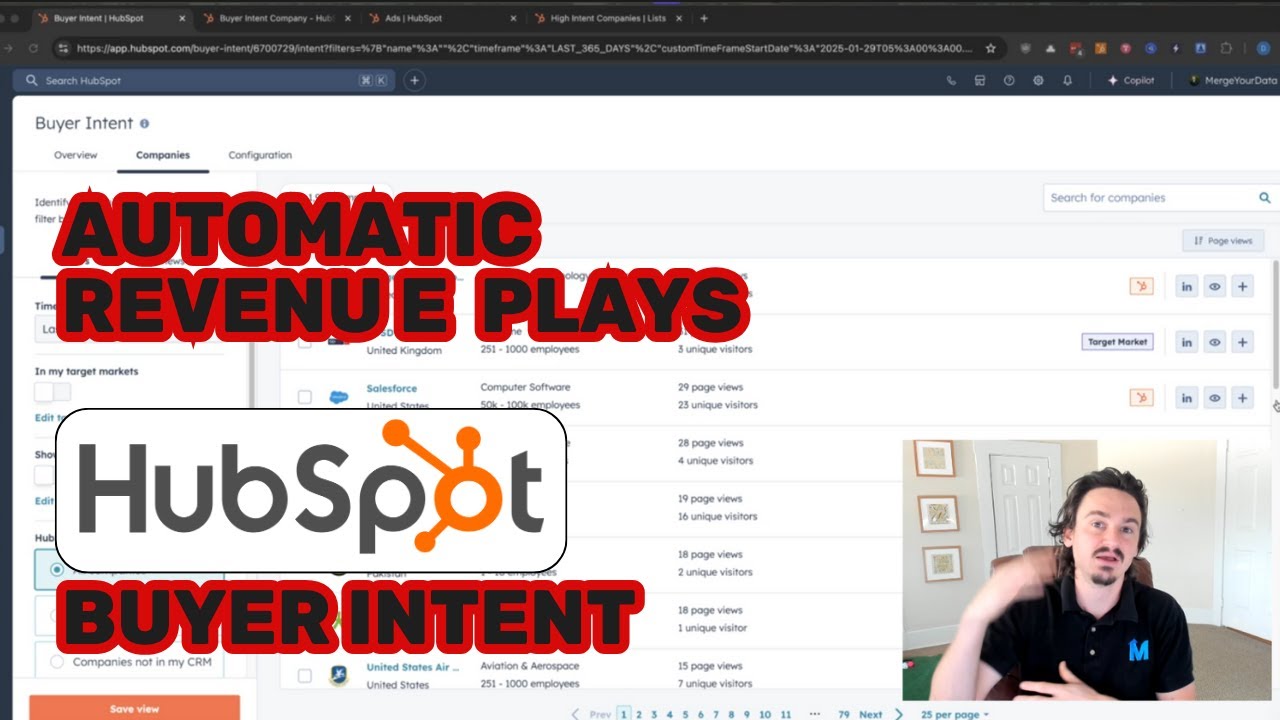Click the "Aviation & Aerospace" text
This screenshot has height=720, width=1280.
click(x=529, y=666)
